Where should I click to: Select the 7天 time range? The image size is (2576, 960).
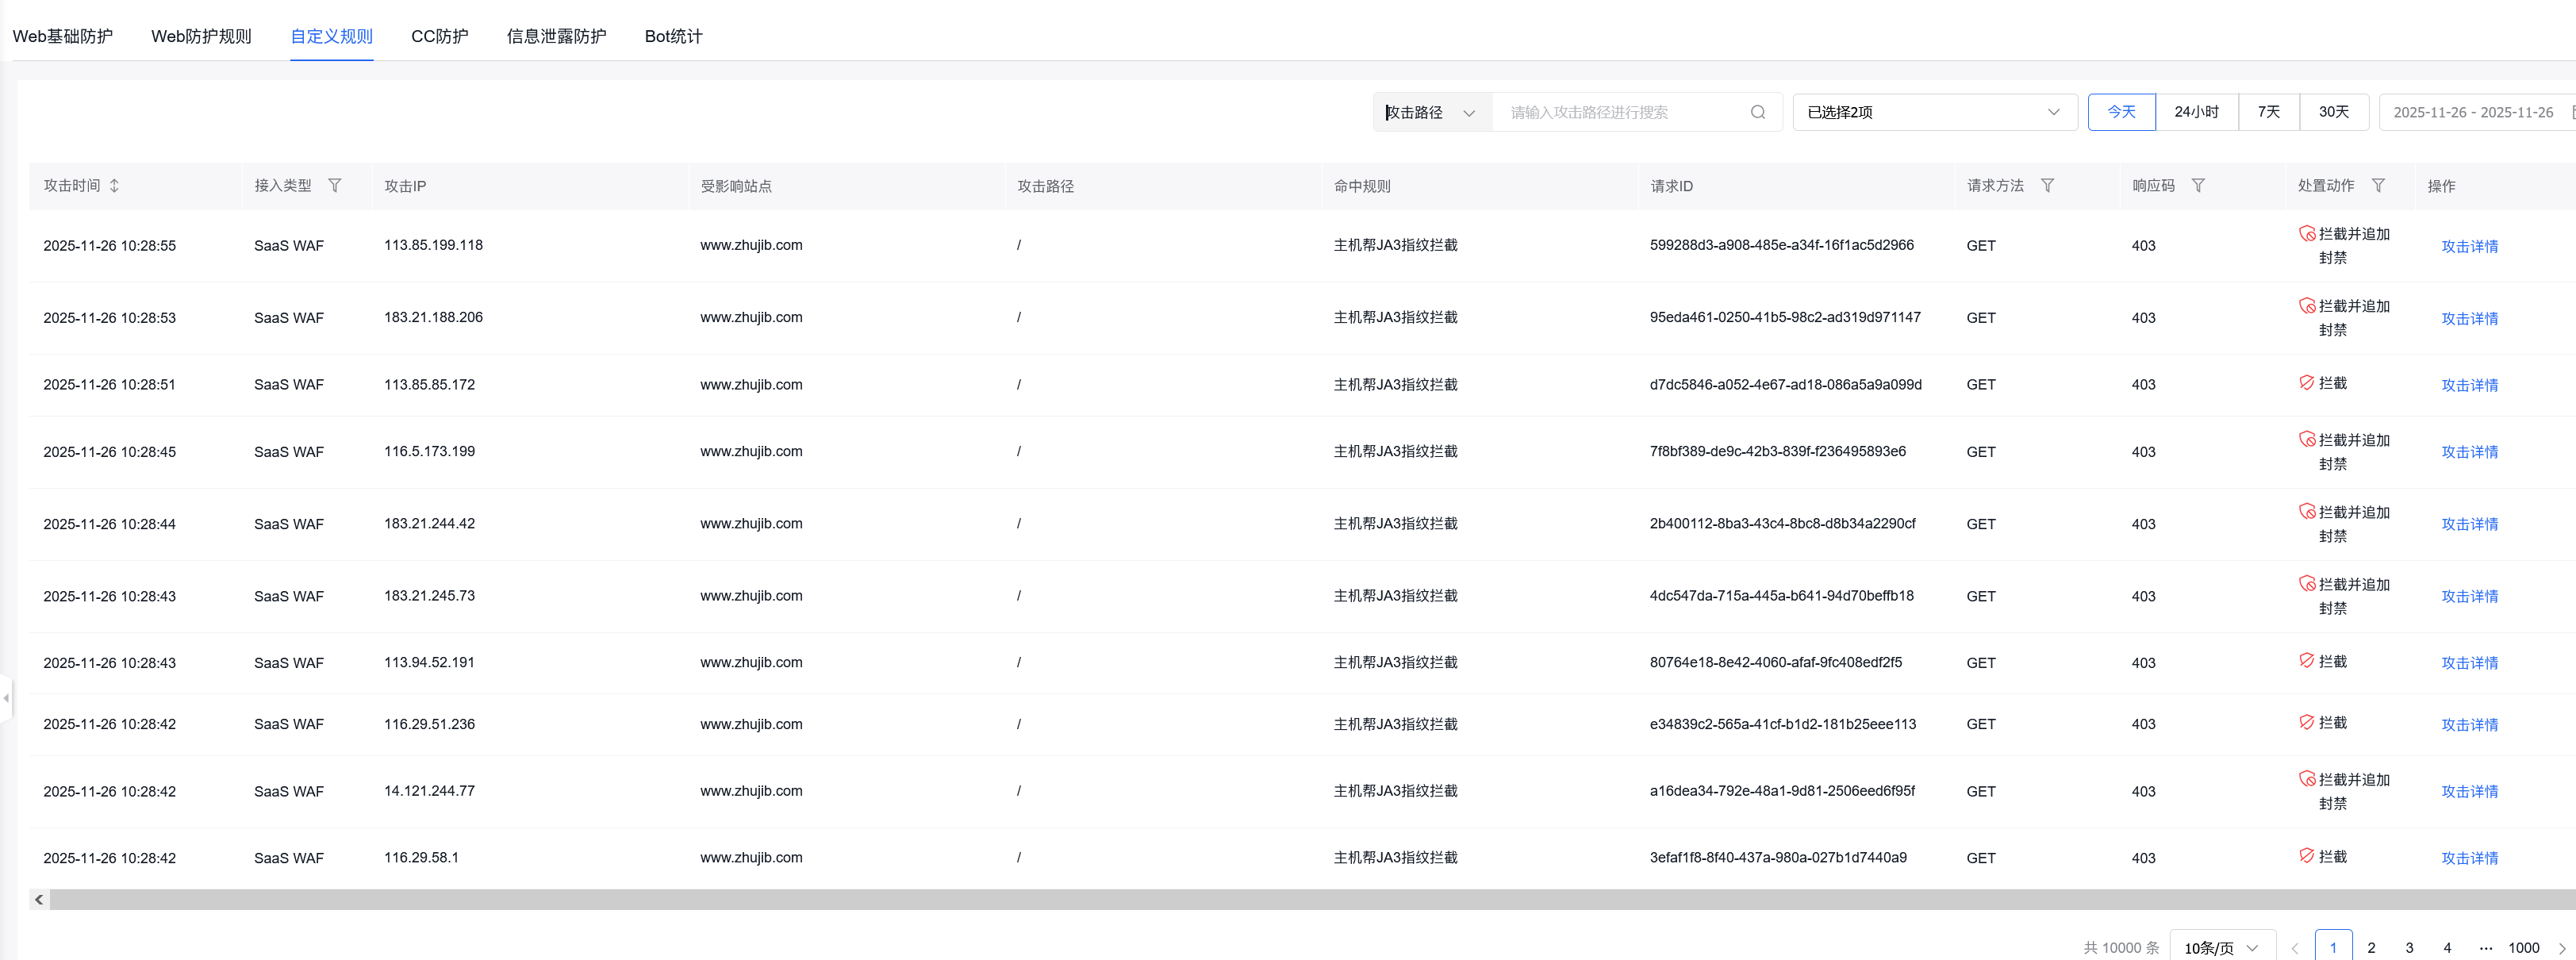click(x=2268, y=112)
